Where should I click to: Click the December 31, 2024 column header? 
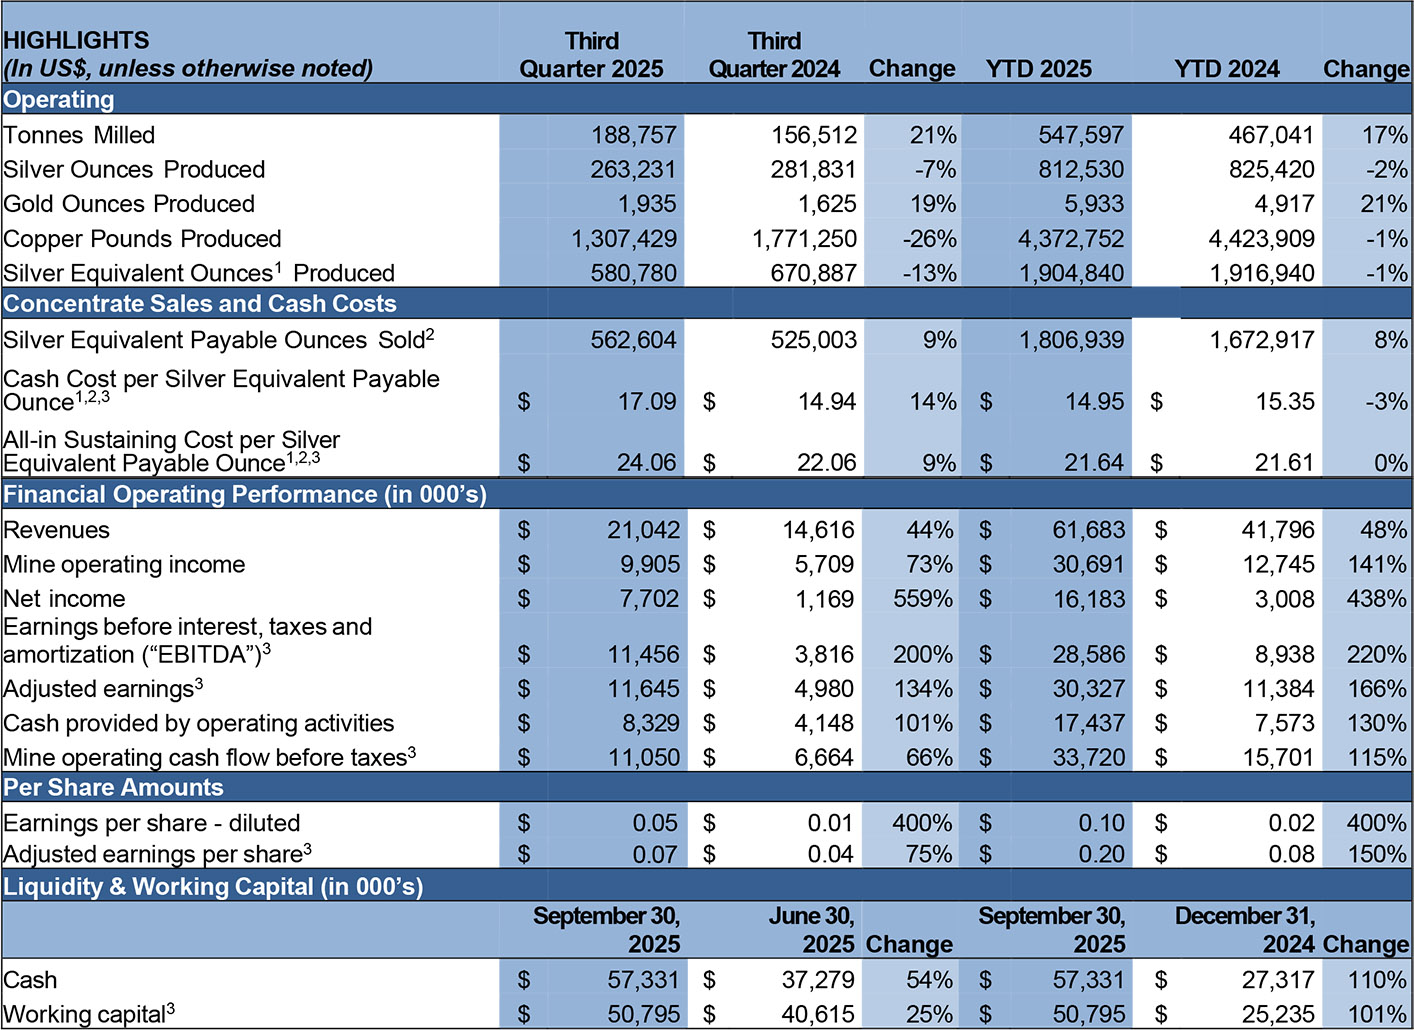1244,930
